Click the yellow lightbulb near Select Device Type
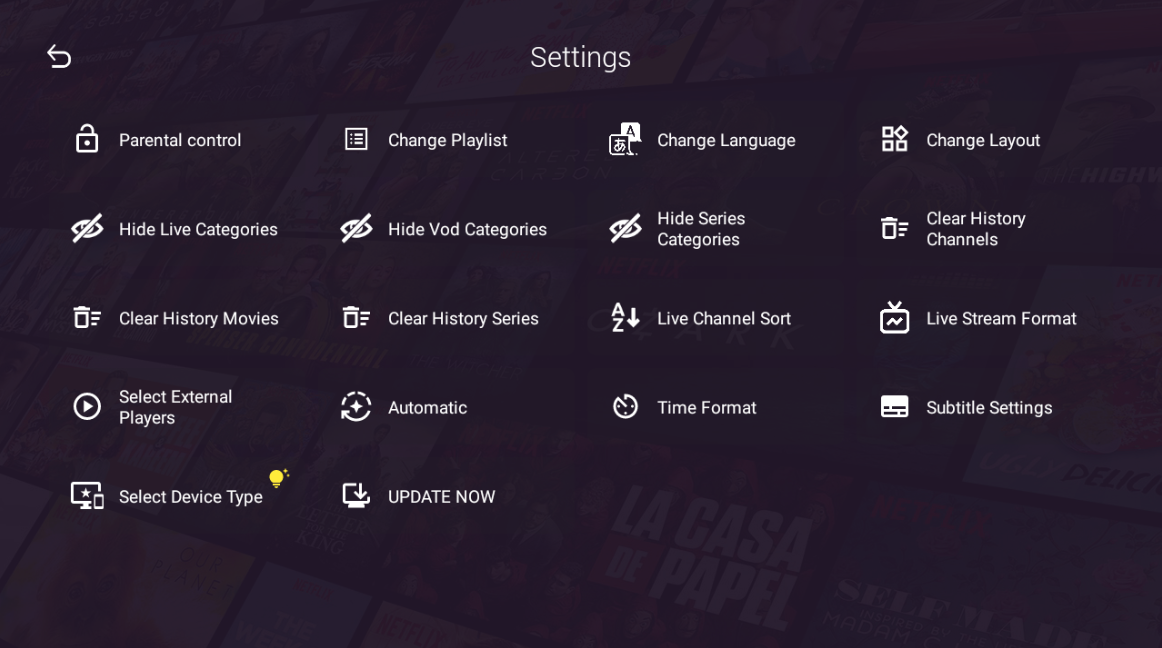Viewport: 1162px width, 648px height. click(278, 477)
